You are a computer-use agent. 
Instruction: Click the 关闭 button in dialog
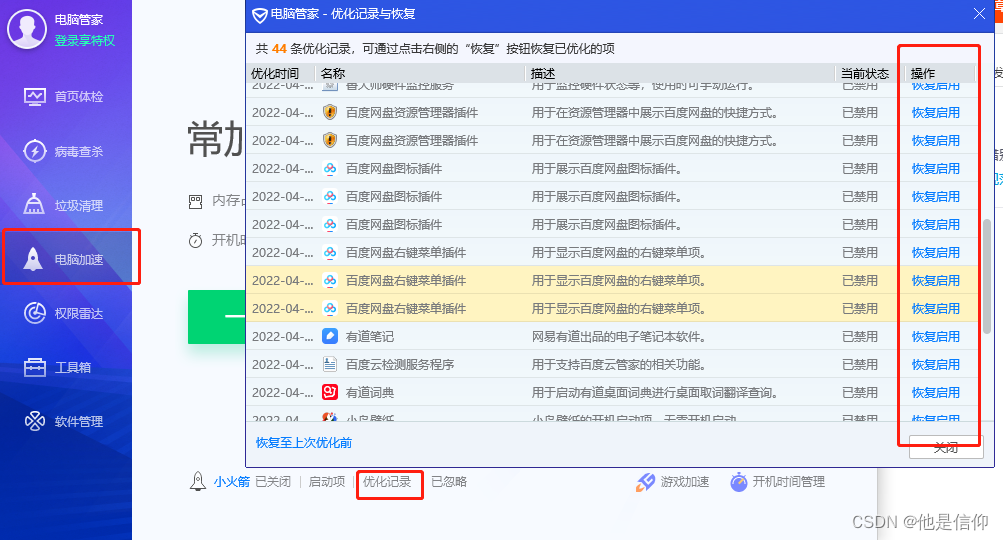(x=946, y=447)
